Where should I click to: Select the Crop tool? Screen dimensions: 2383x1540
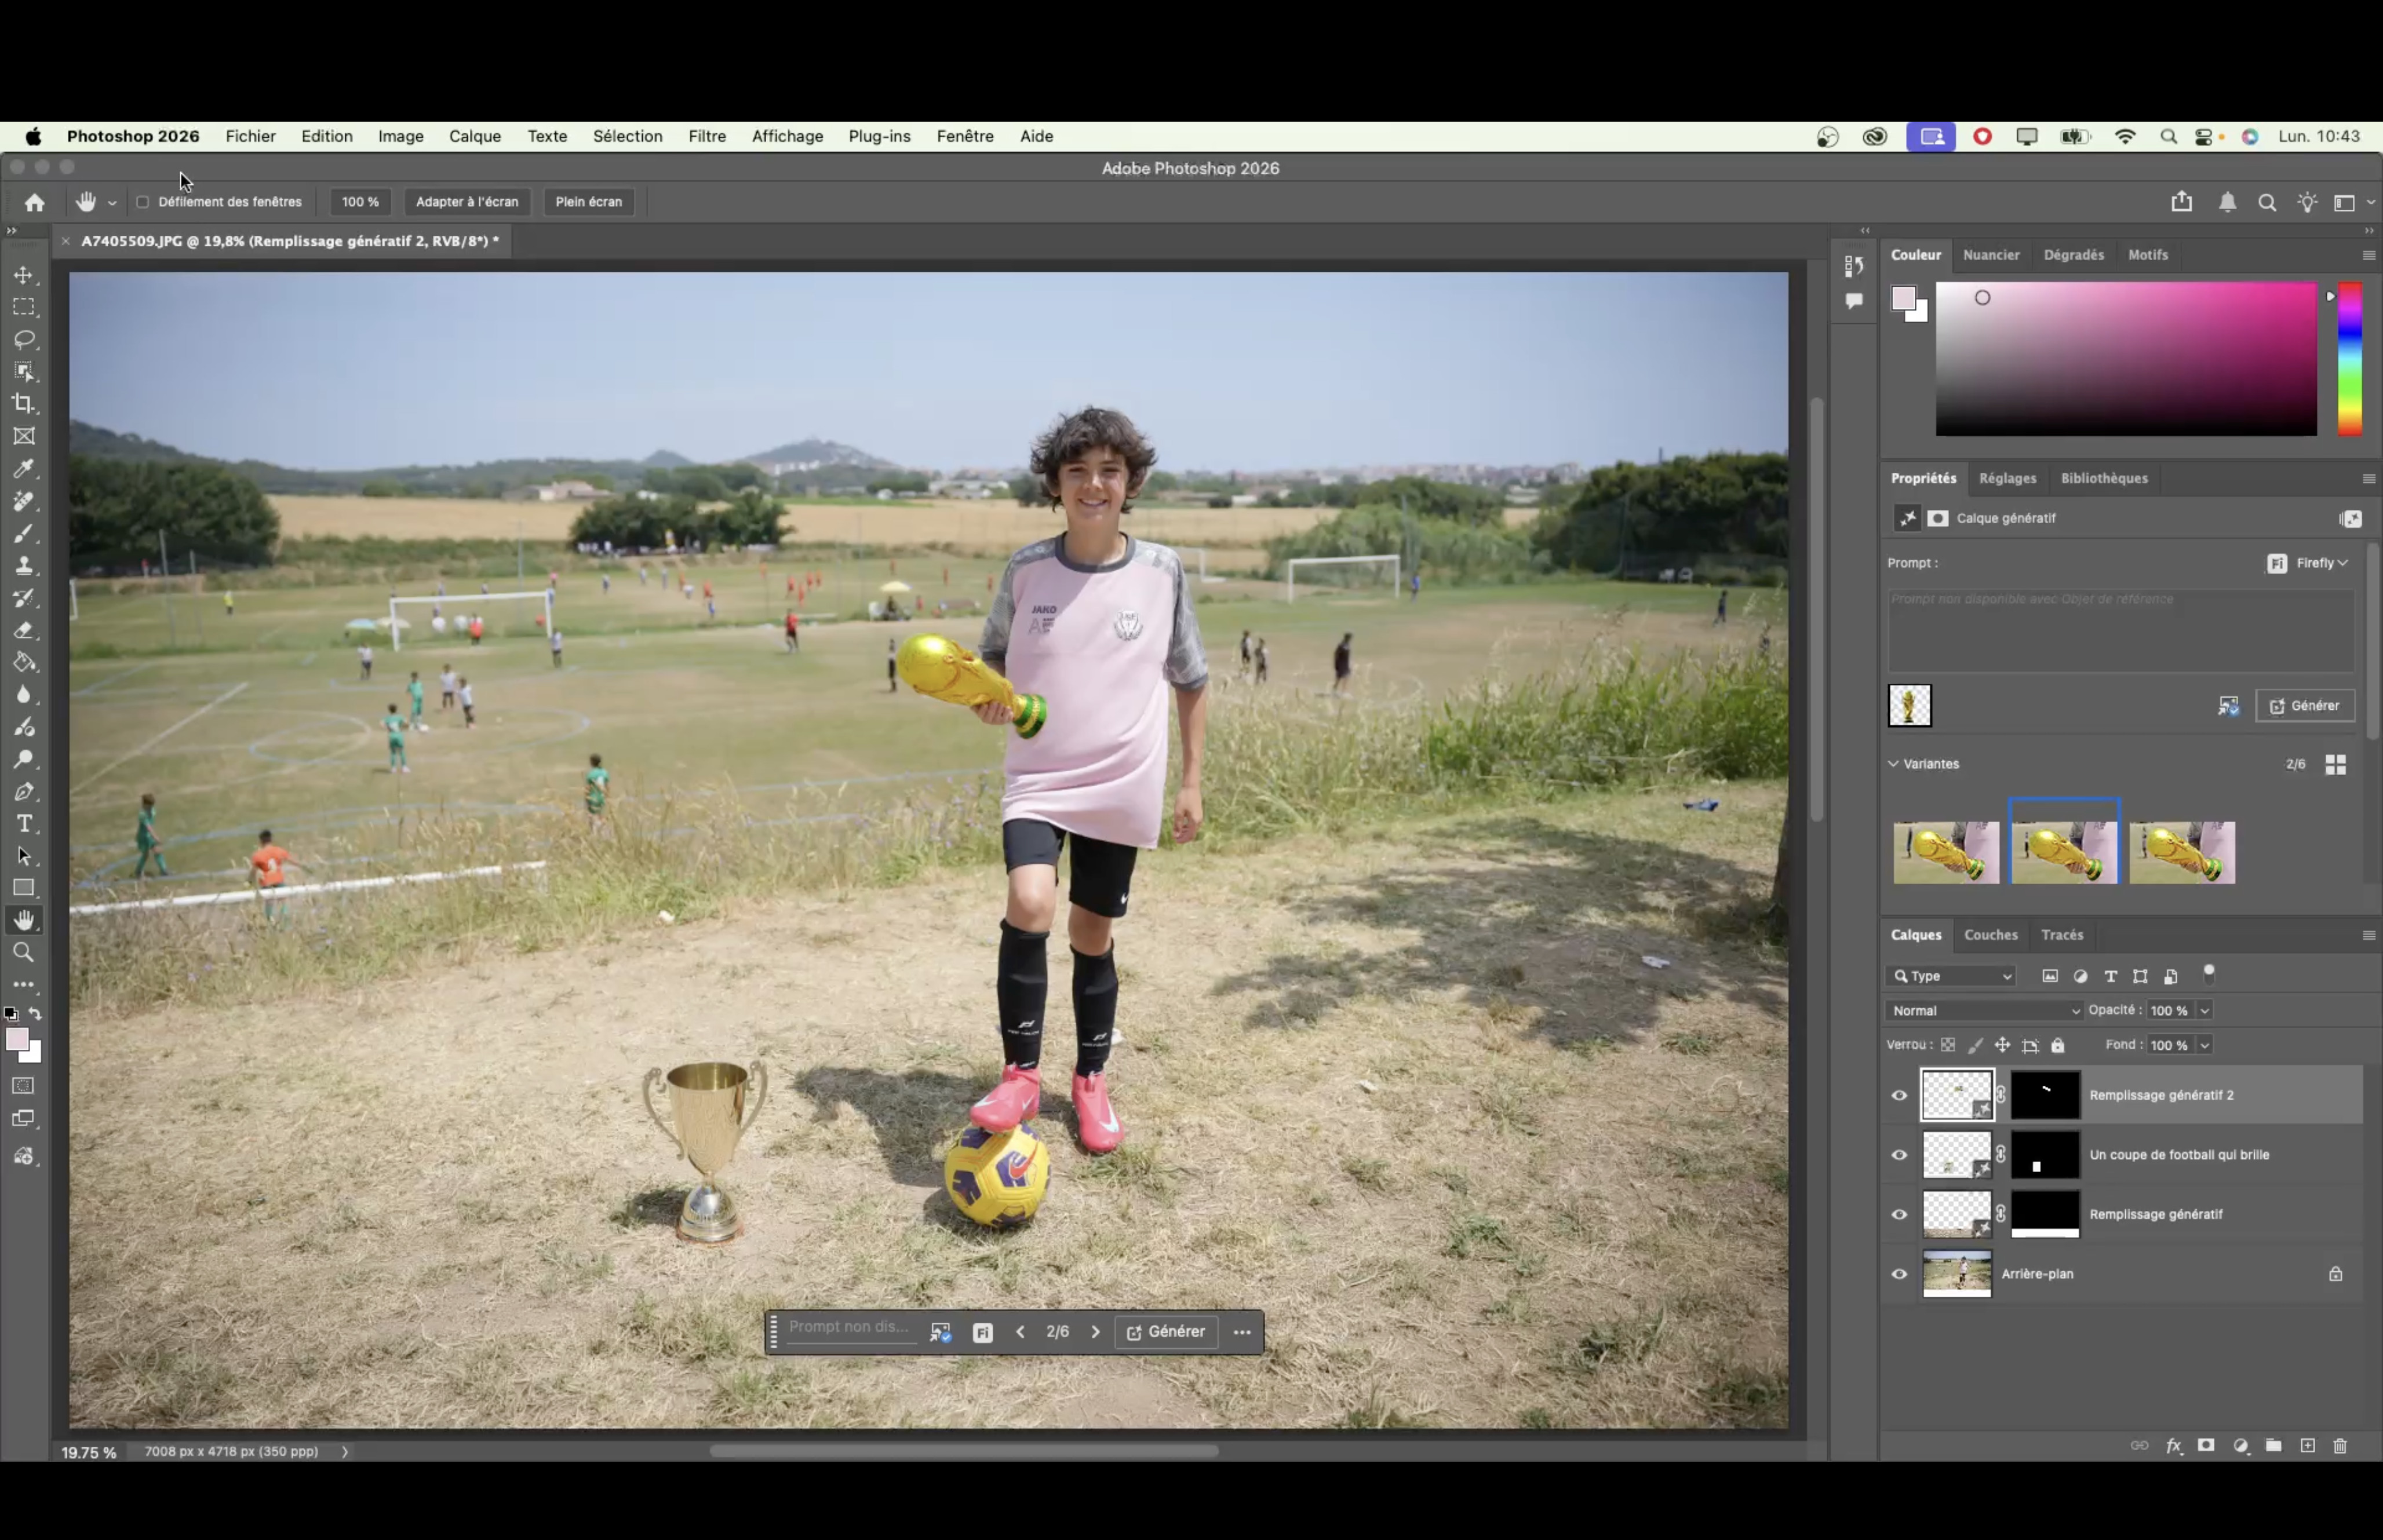click(x=24, y=404)
